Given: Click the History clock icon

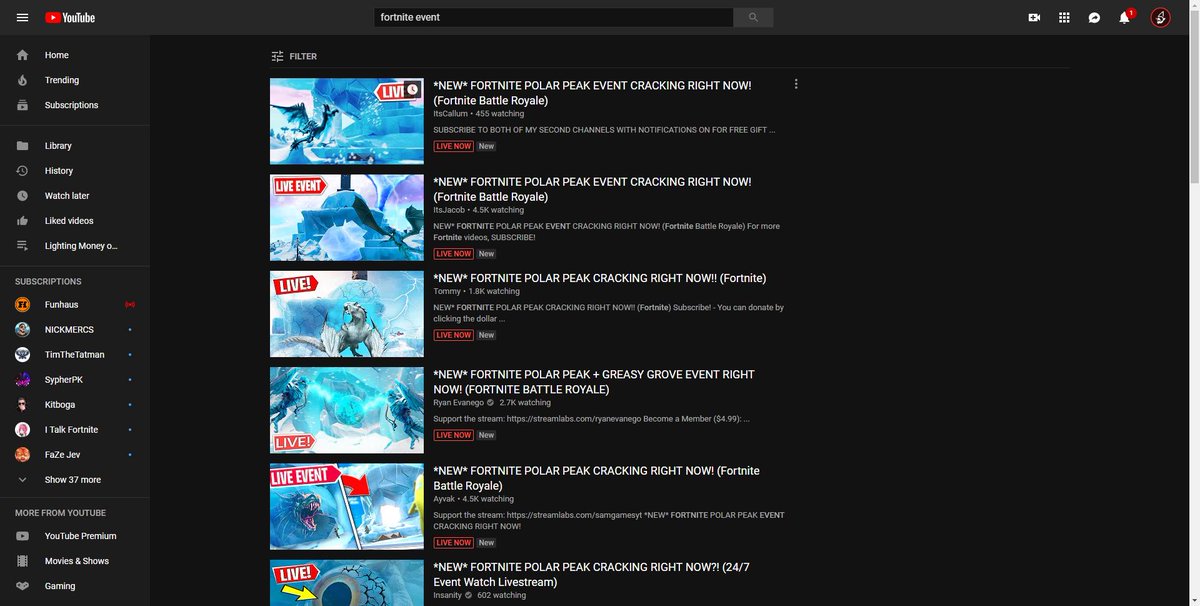Looking at the screenshot, I should coord(22,171).
